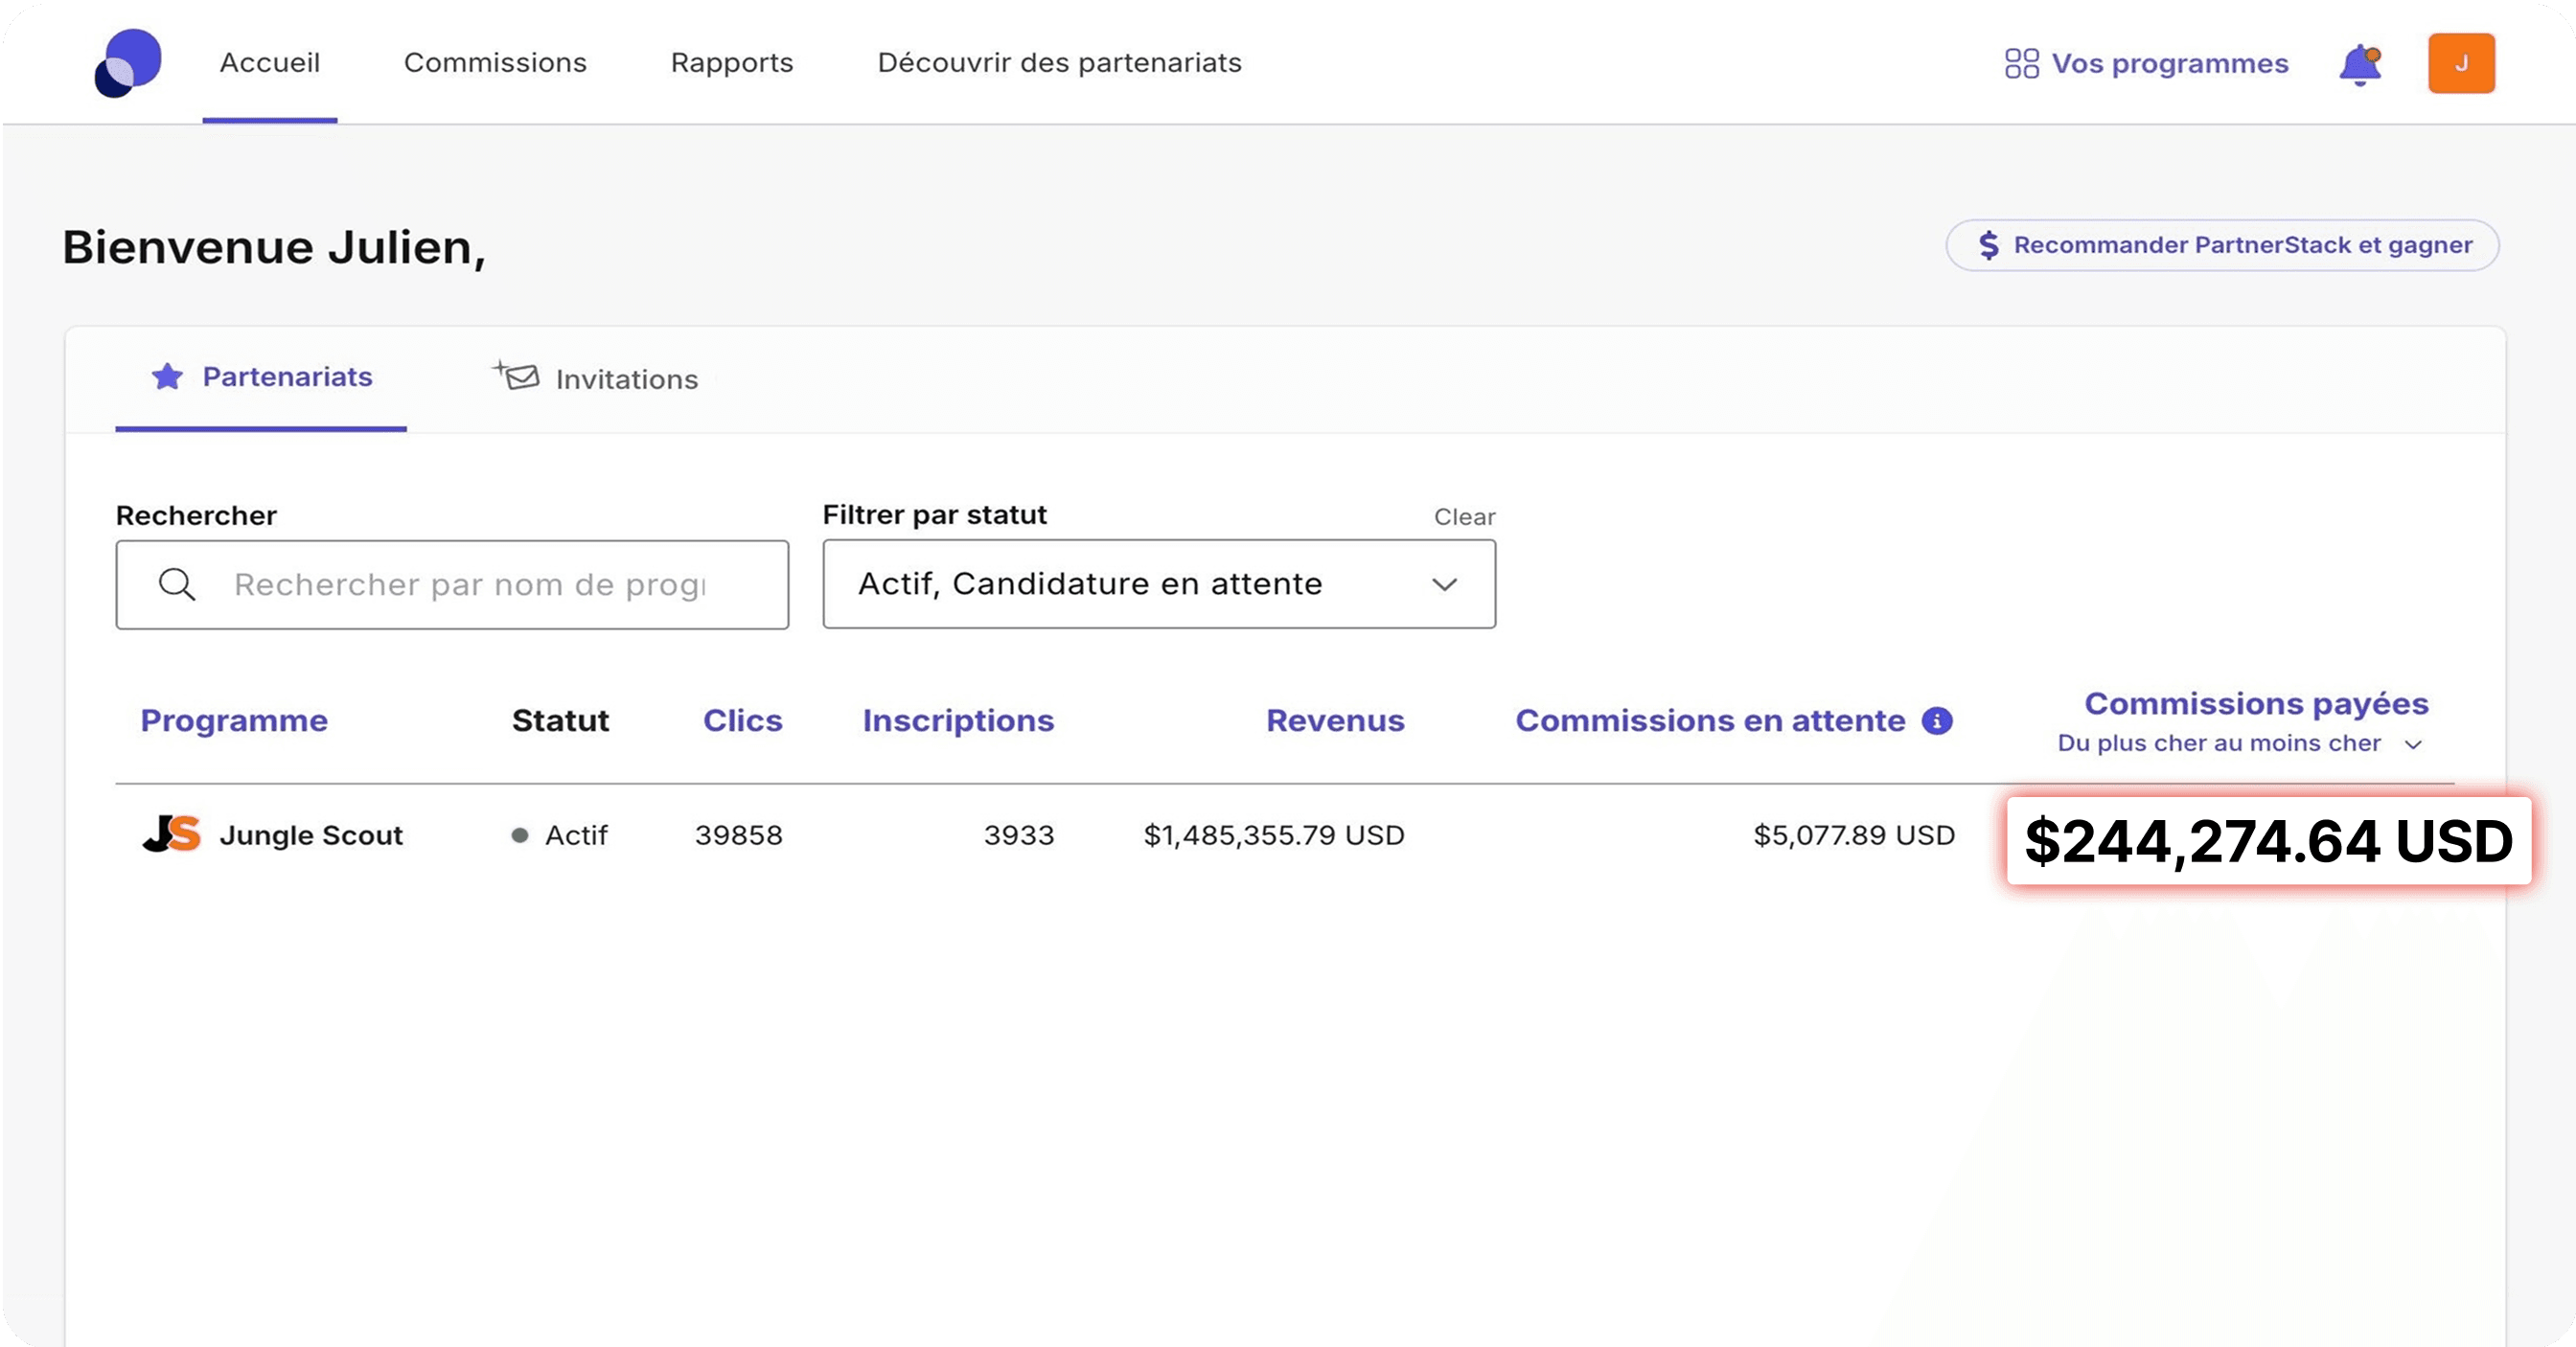Click the Actif status dot
The image size is (2576, 1347).
(520, 835)
